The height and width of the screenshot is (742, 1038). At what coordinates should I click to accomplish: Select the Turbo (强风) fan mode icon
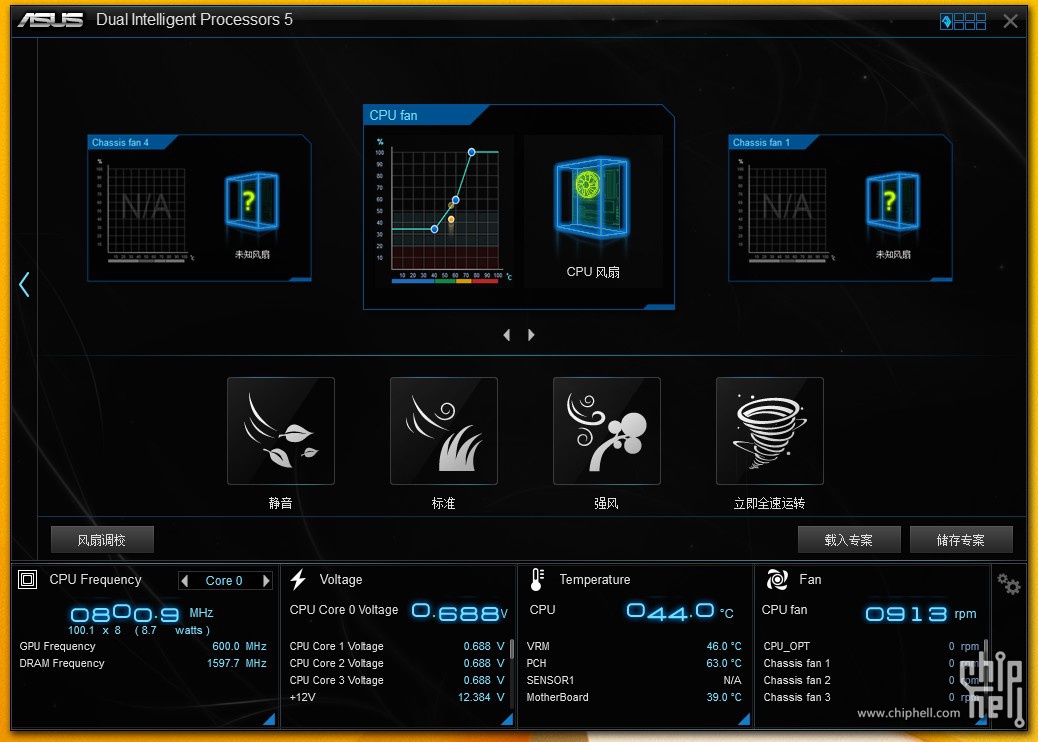tap(606, 431)
